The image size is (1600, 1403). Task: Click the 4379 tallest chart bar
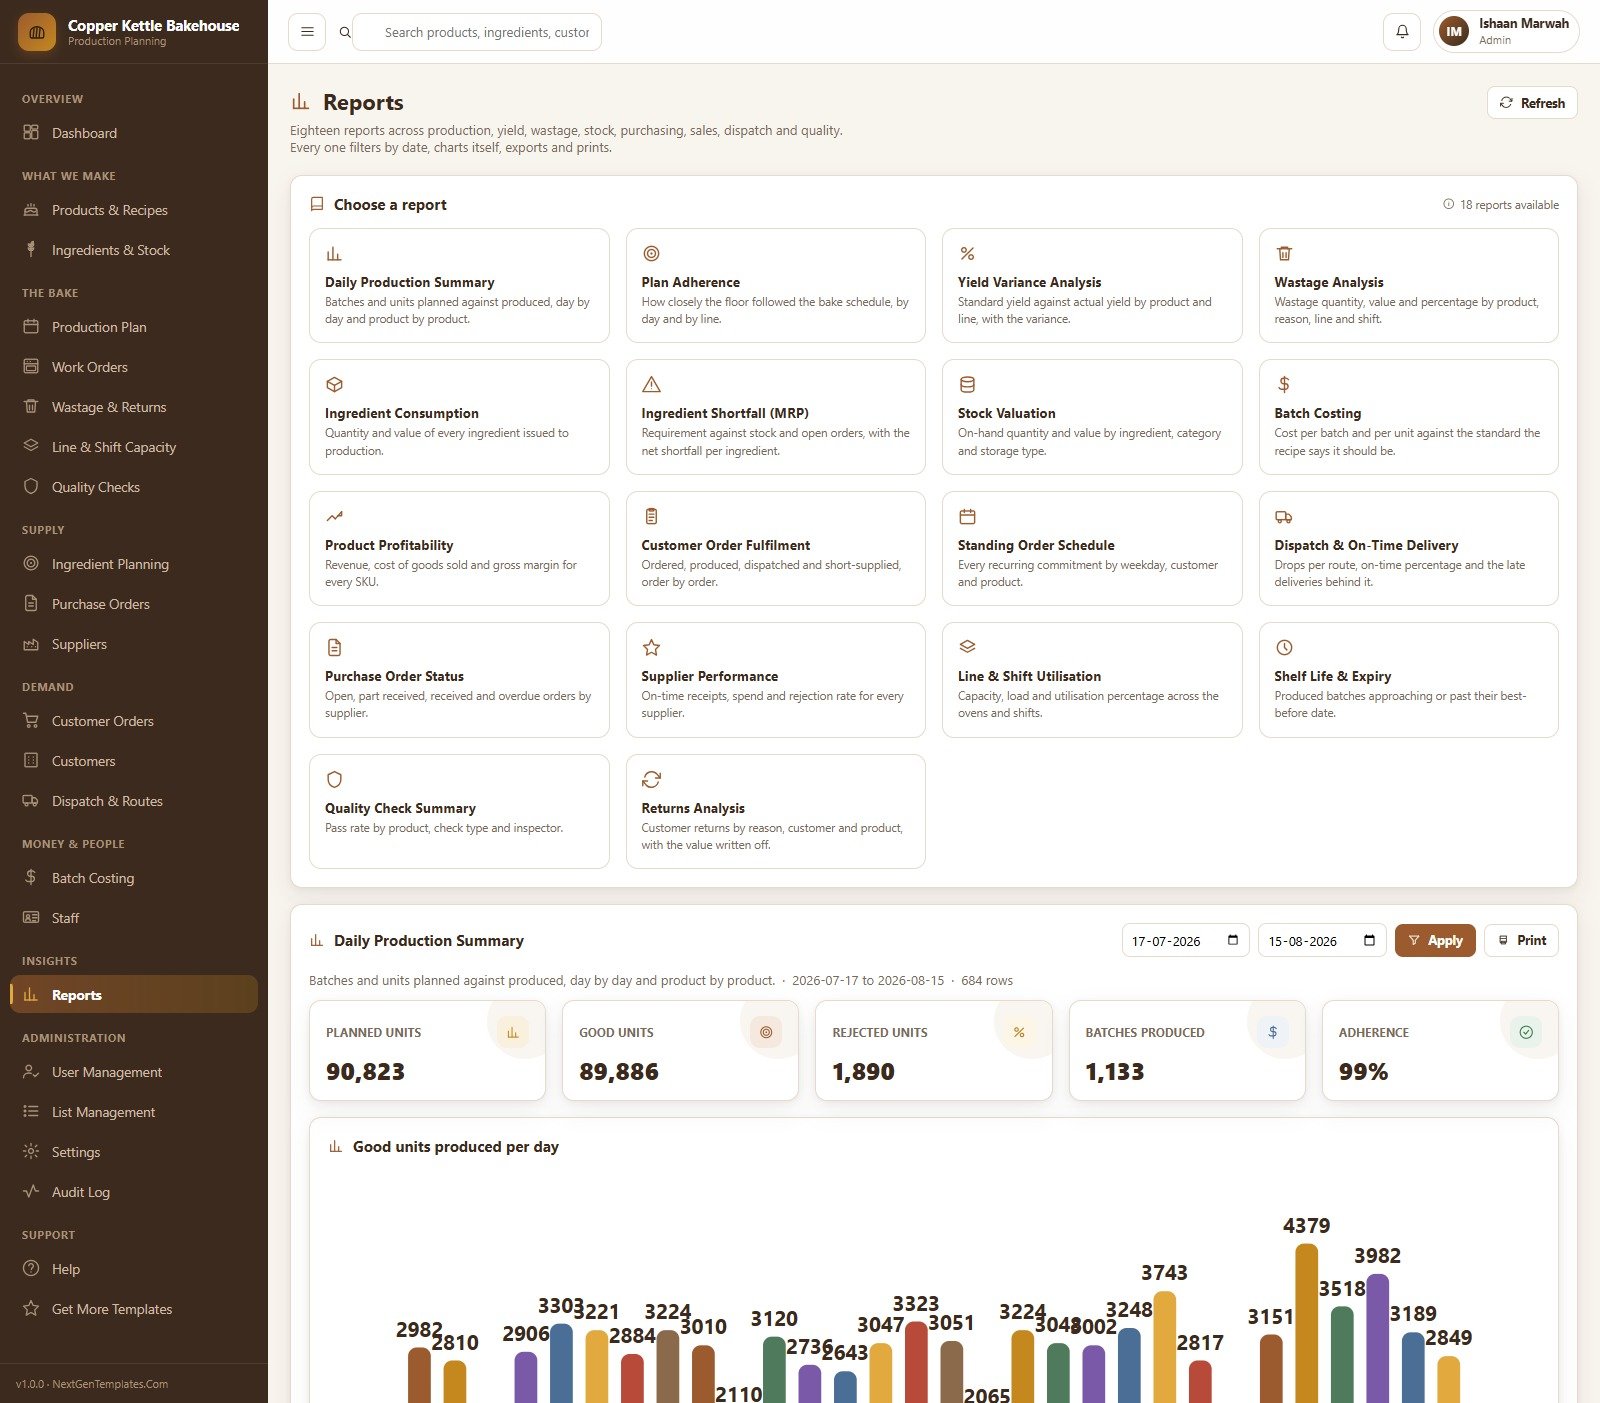point(1306,1323)
